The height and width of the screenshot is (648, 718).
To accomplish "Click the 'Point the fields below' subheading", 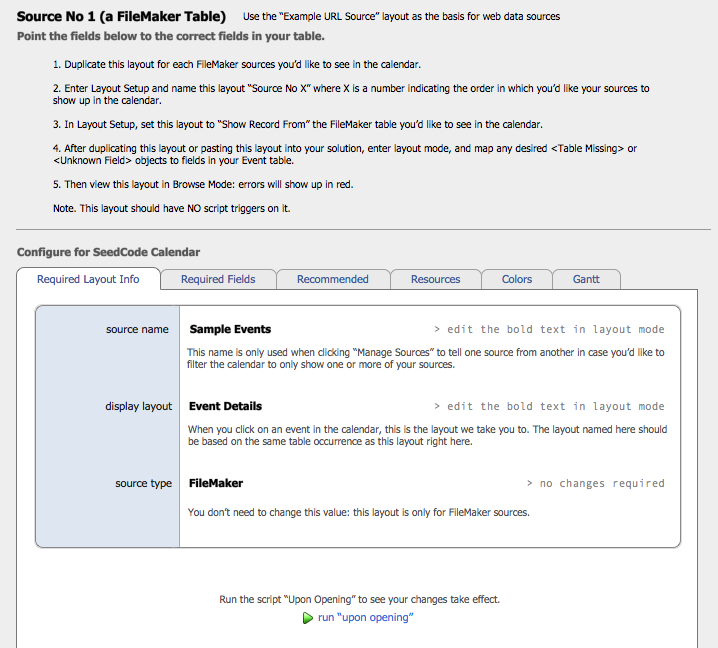I will 171,36.
